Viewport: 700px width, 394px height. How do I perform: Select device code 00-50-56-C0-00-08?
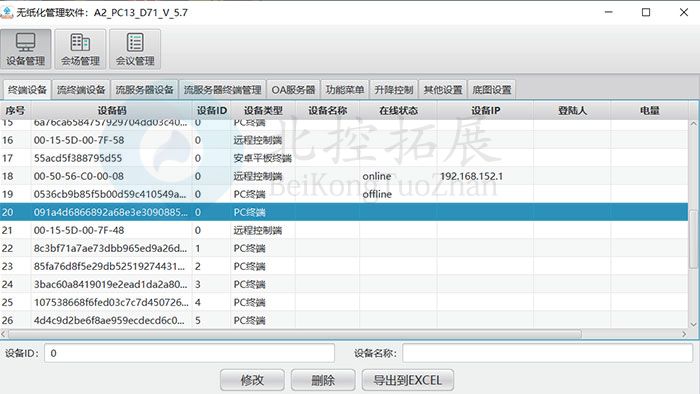click(79, 176)
